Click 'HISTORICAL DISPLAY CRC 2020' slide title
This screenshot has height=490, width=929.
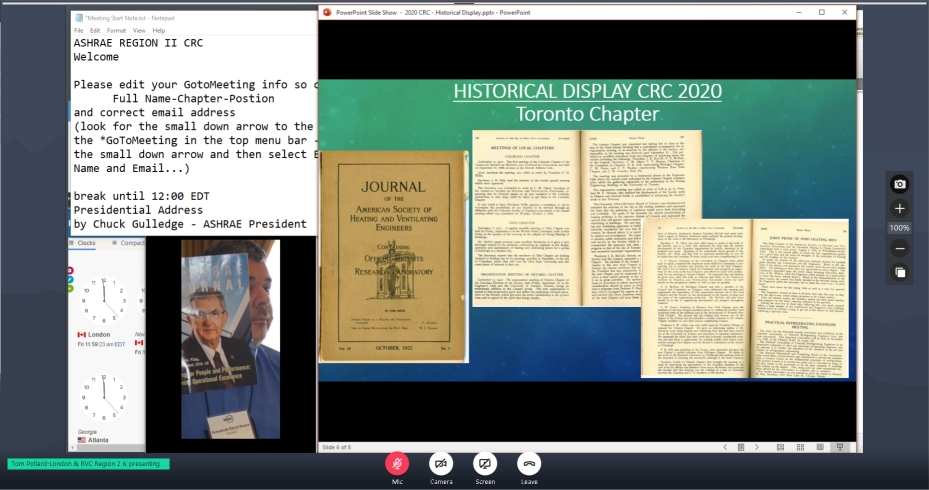coord(587,91)
